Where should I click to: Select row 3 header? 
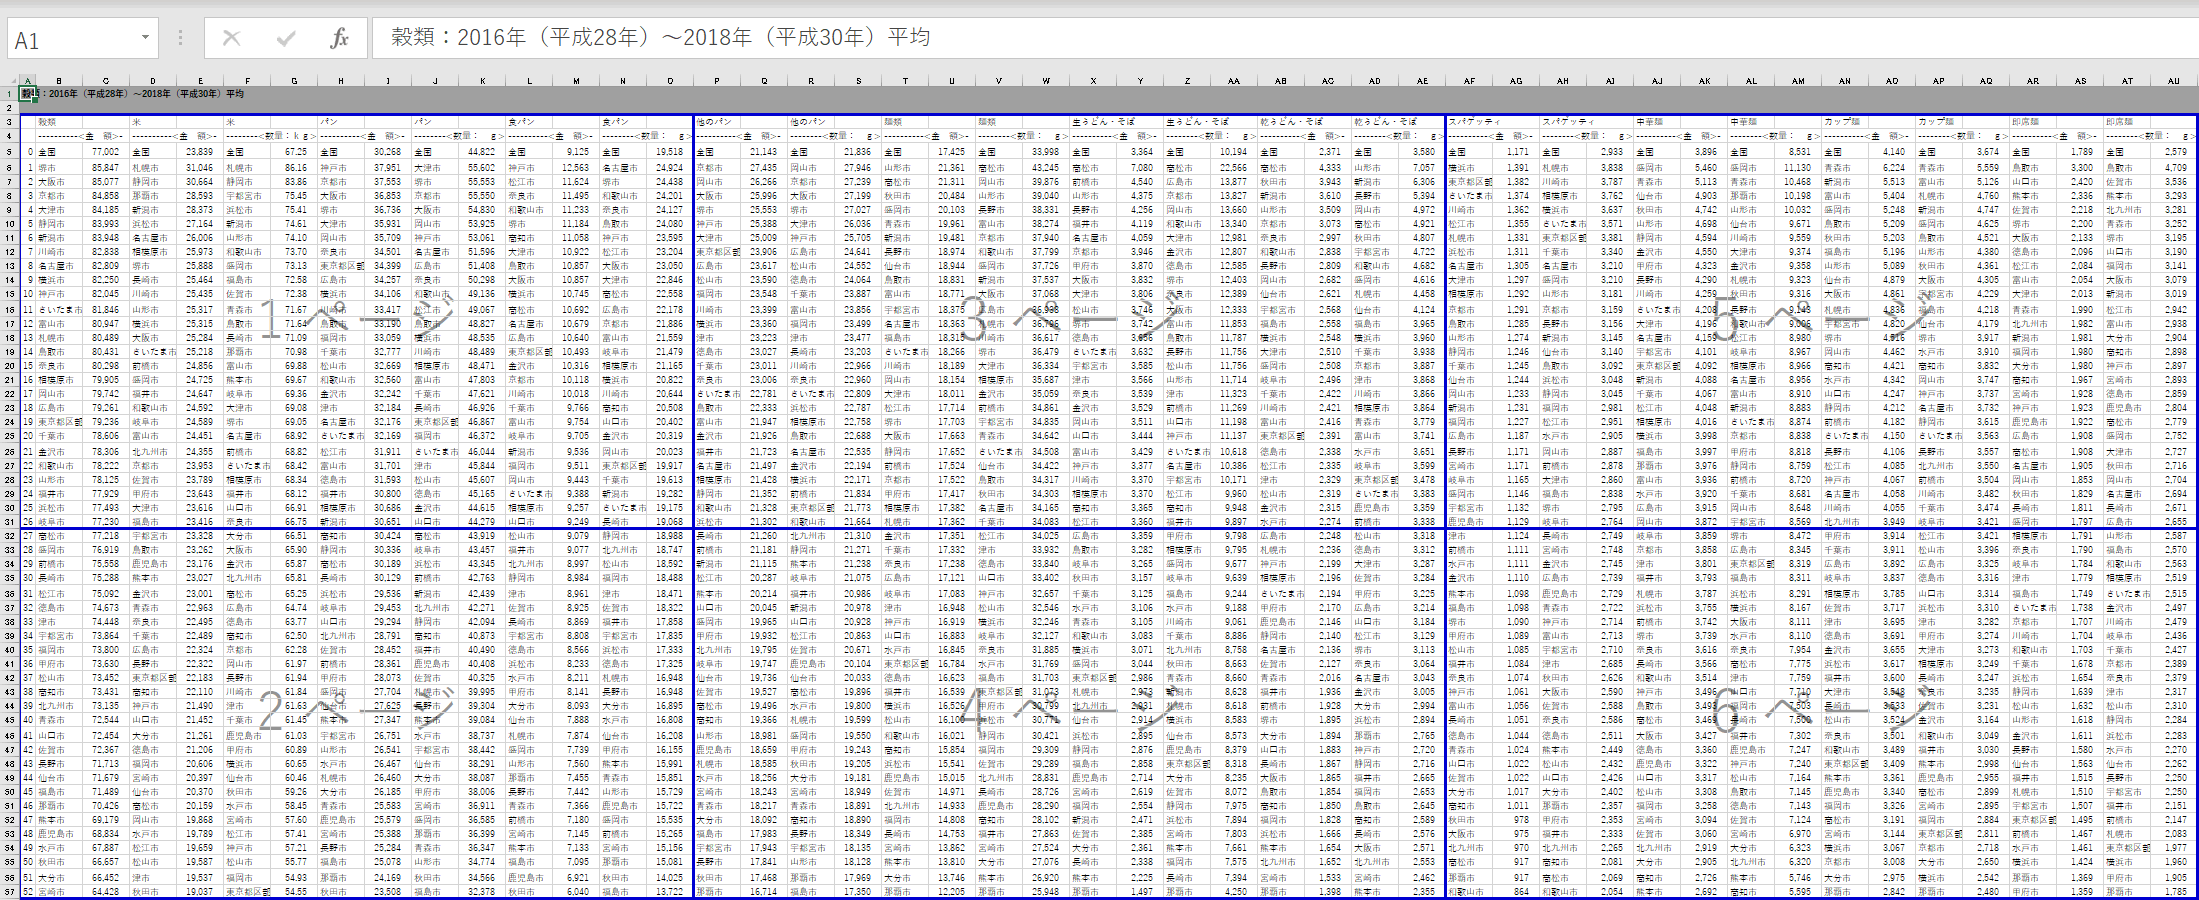pos(11,122)
